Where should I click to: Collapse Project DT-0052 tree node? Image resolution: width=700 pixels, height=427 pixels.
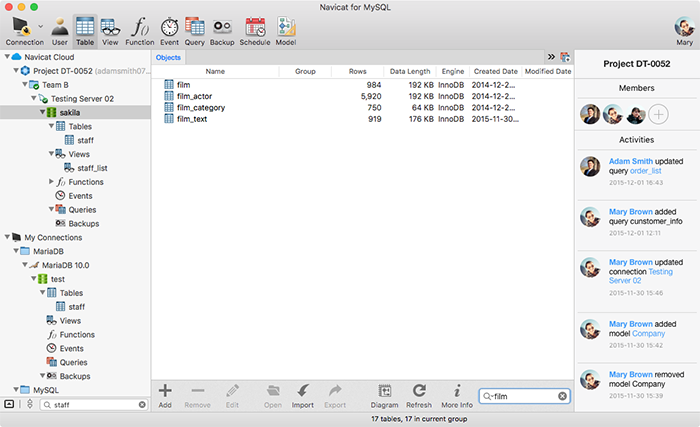click(x=16, y=71)
